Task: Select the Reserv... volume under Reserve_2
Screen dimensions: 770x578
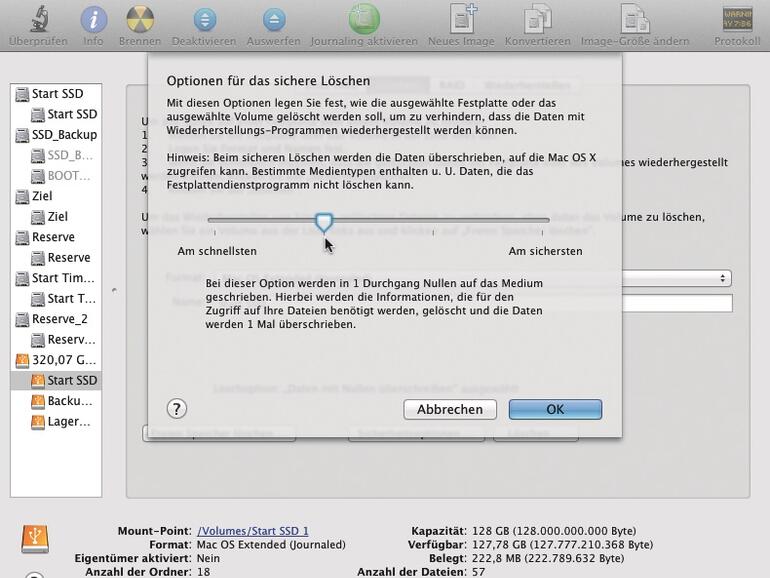Action: pyautogui.click(x=56, y=339)
